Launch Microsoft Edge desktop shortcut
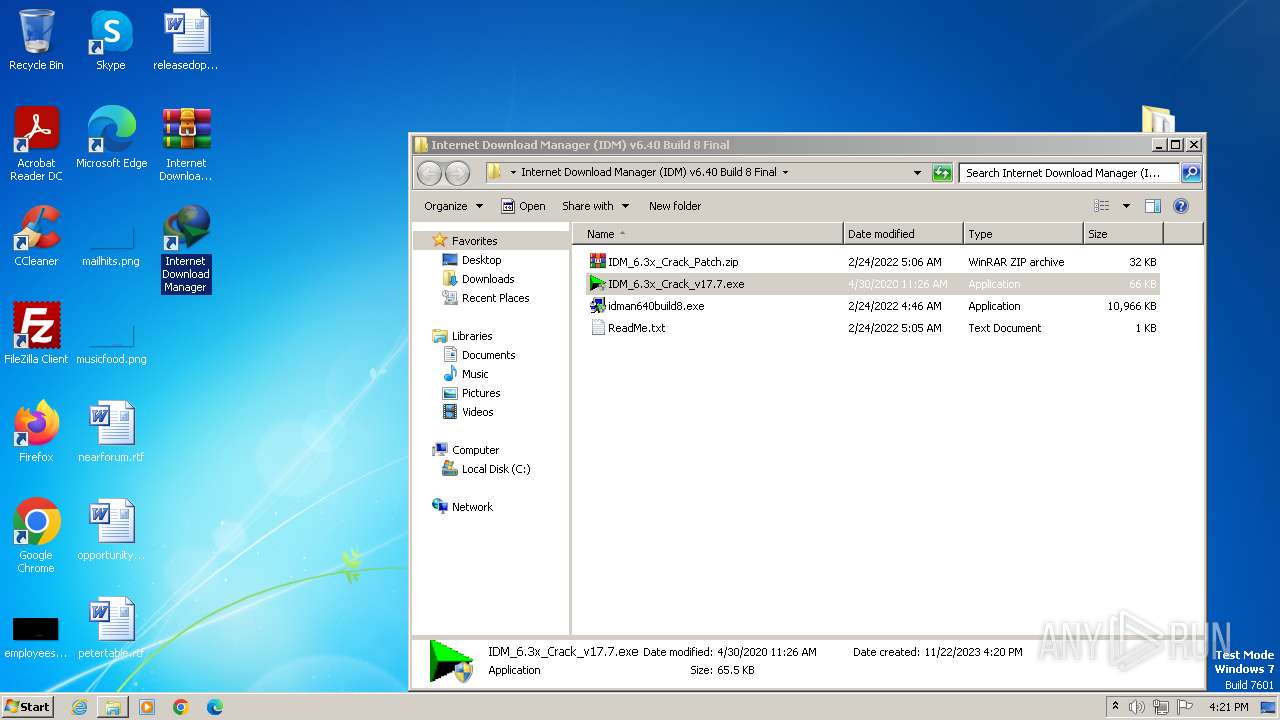 pos(111,138)
